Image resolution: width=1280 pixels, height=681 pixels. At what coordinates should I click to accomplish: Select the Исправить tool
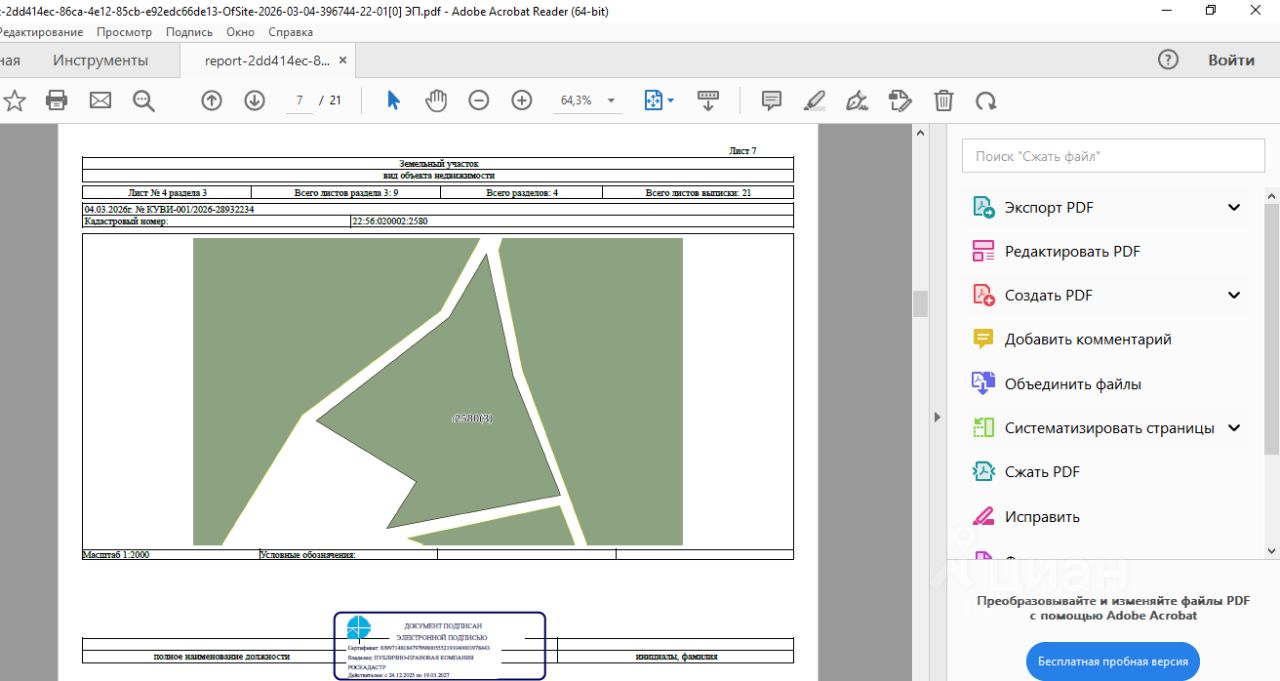[x=1043, y=517]
